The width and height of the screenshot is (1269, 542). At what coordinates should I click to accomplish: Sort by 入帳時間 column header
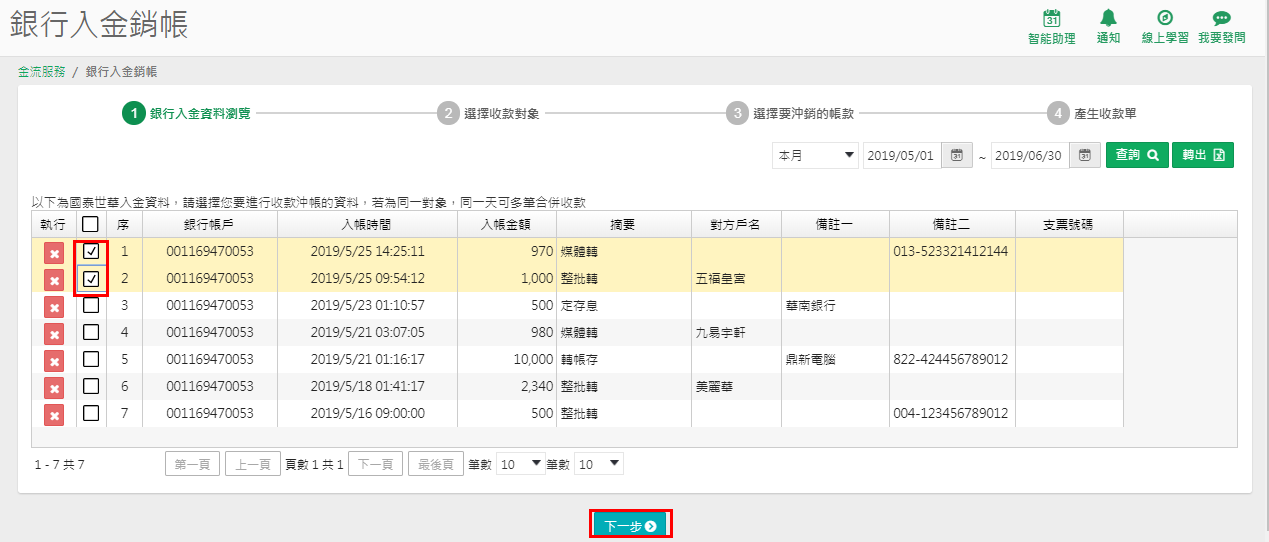tap(366, 224)
